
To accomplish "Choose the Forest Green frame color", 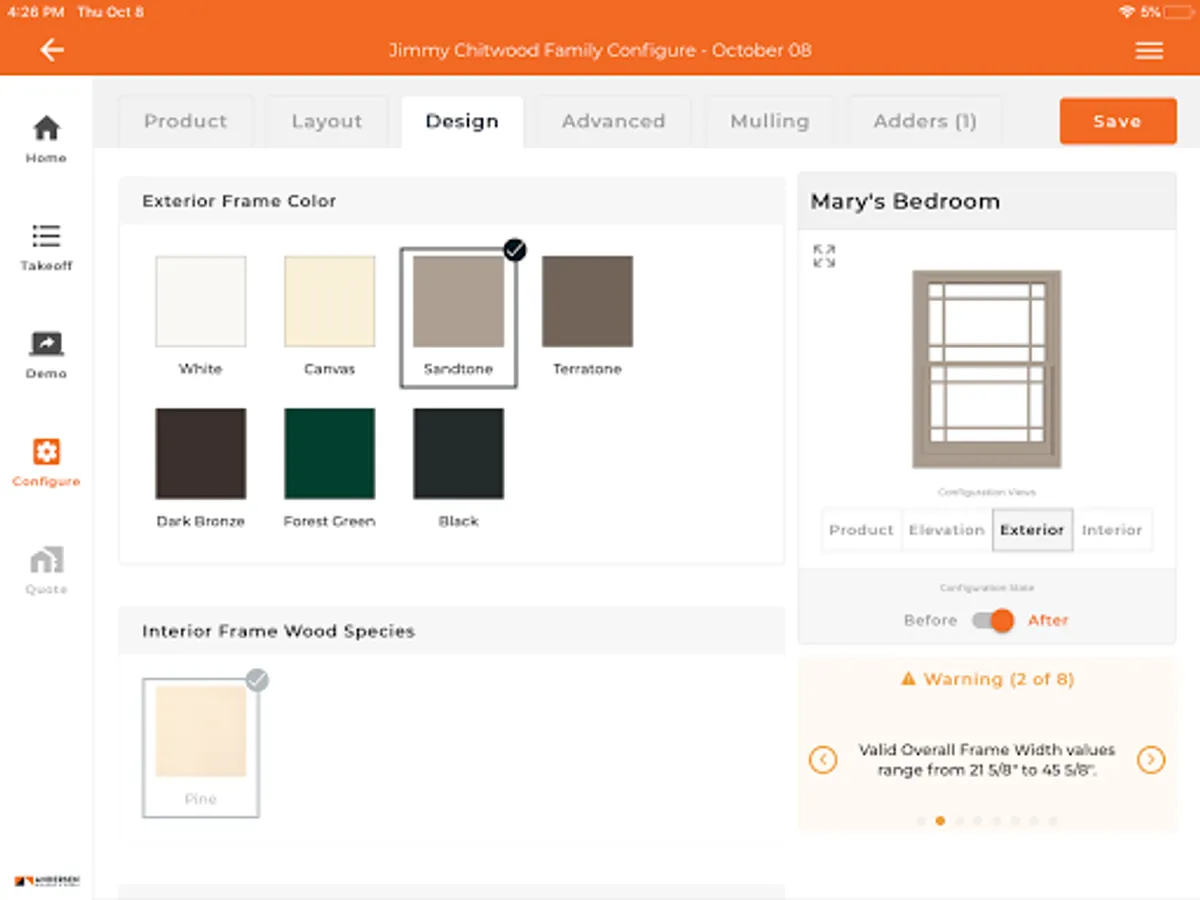I will (x=329, y=468).
